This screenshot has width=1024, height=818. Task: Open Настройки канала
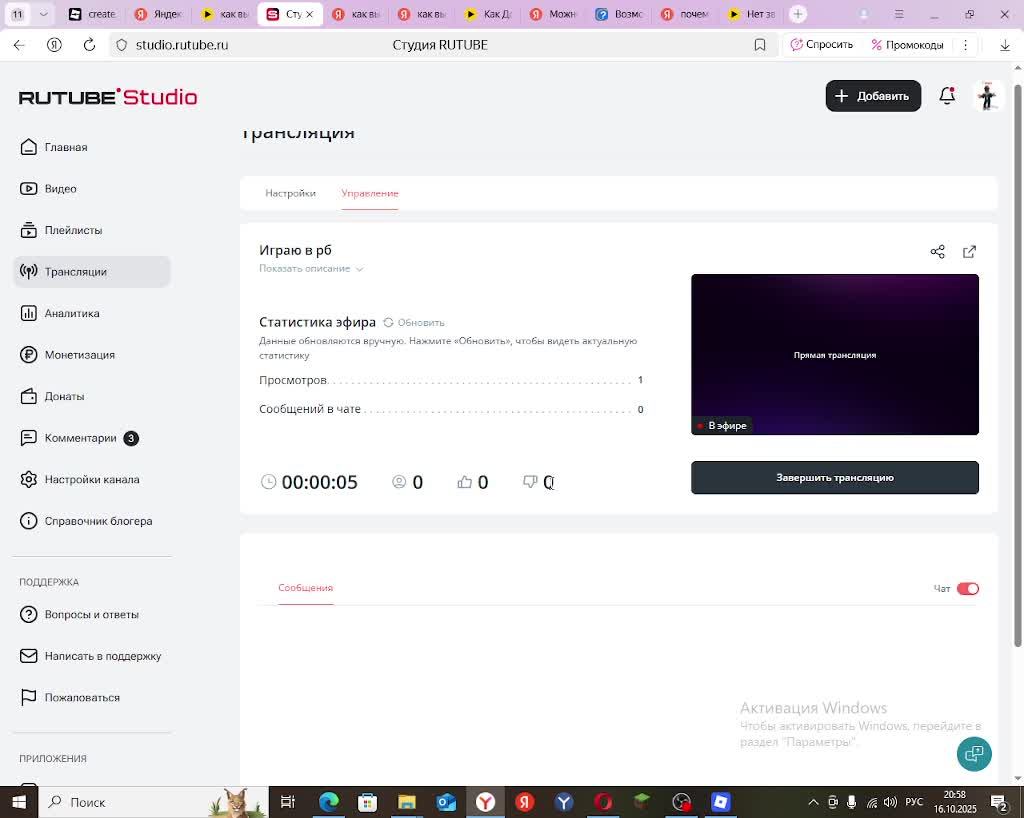[x=79, y=479]
